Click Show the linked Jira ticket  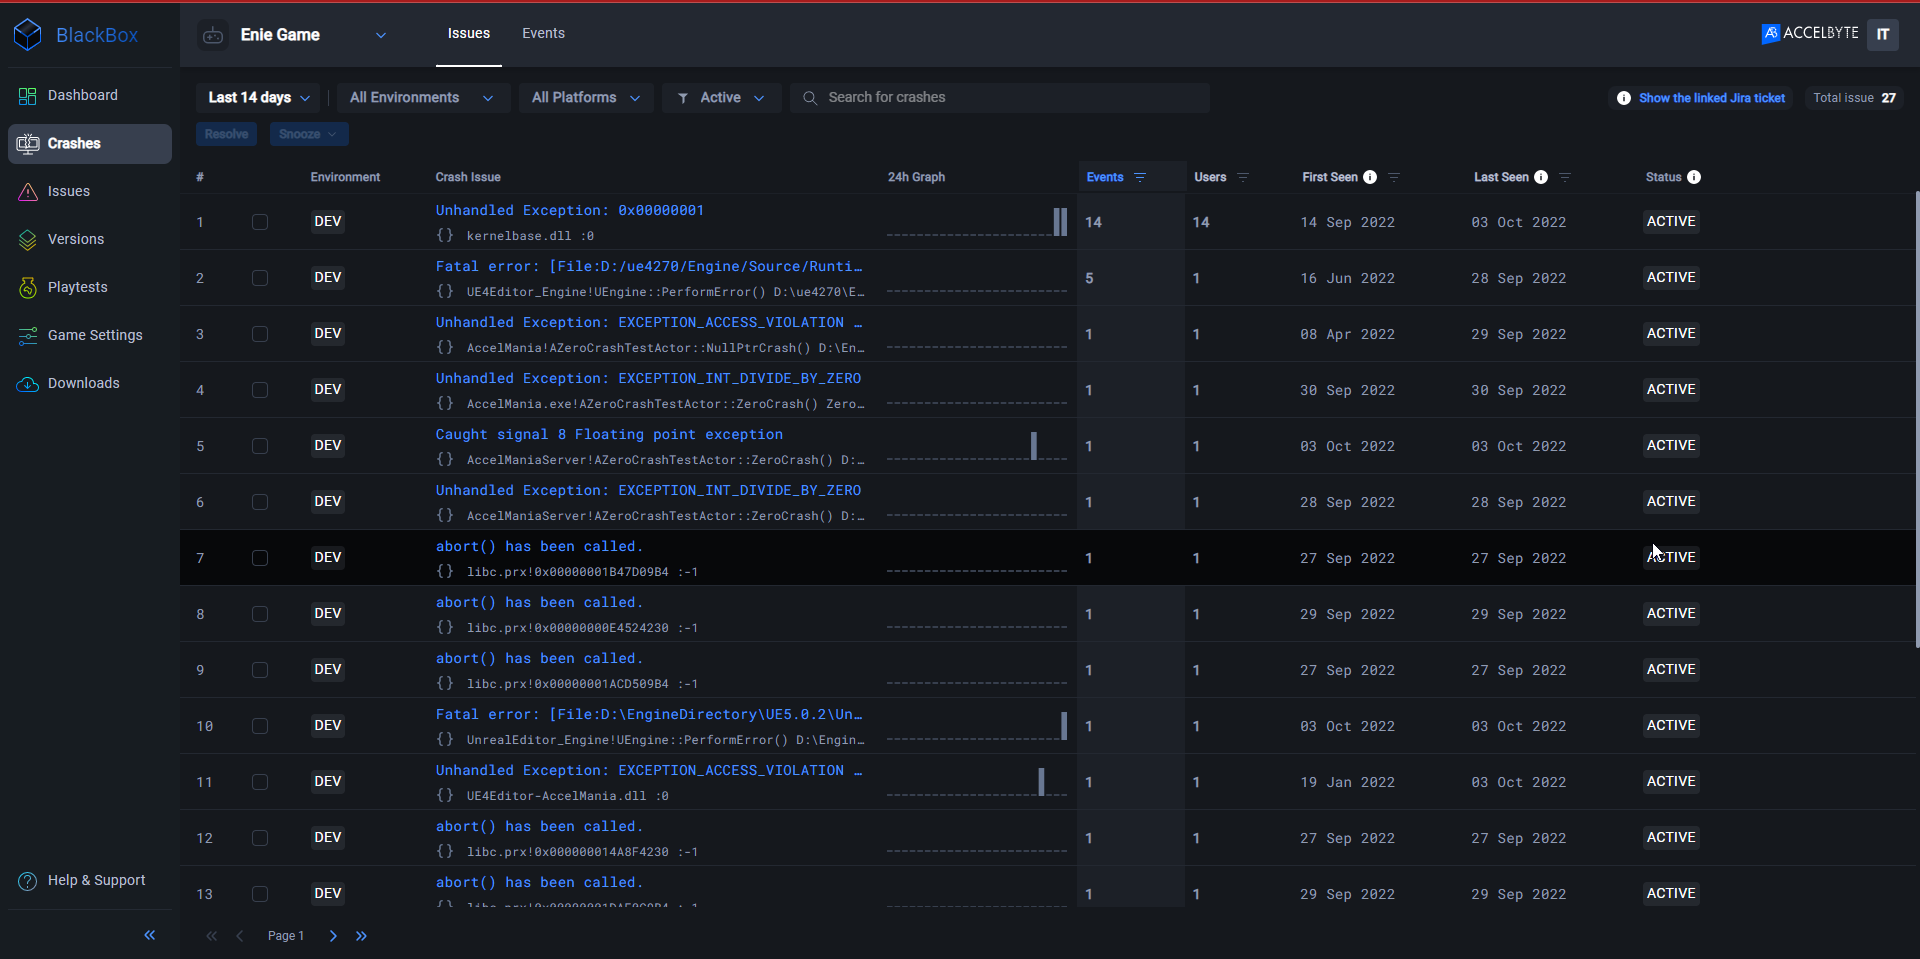(x=1711, y=98)
